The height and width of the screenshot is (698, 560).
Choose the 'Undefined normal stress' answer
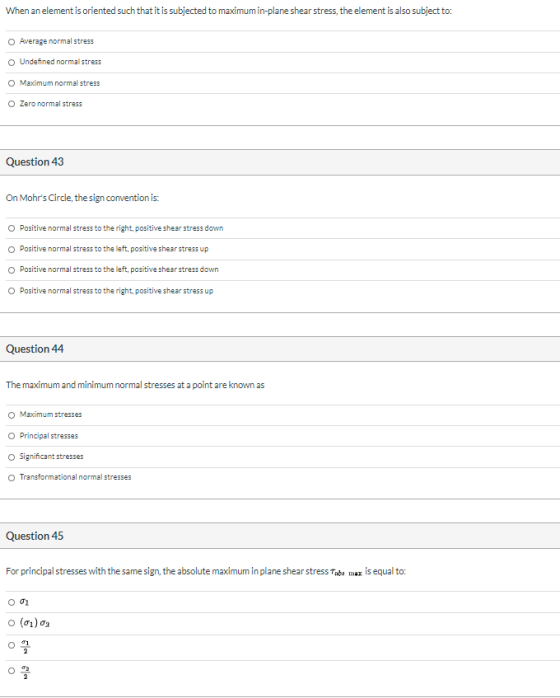(x=12, y=62)
